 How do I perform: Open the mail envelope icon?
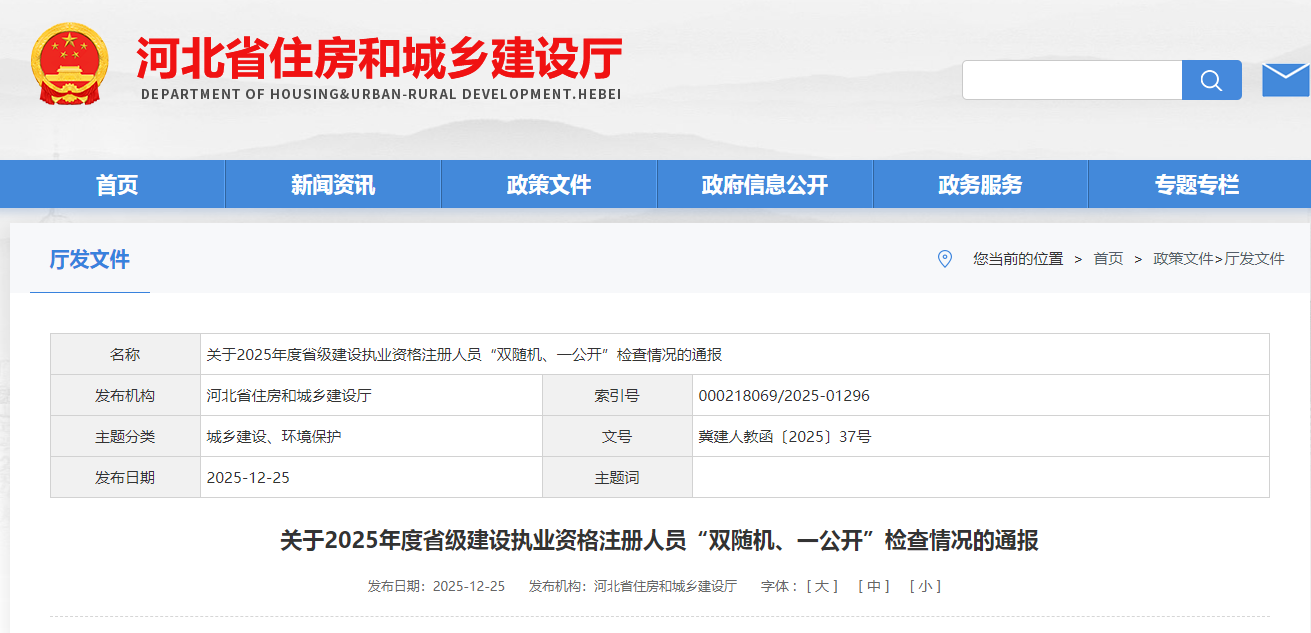(x=1285, y=80)
